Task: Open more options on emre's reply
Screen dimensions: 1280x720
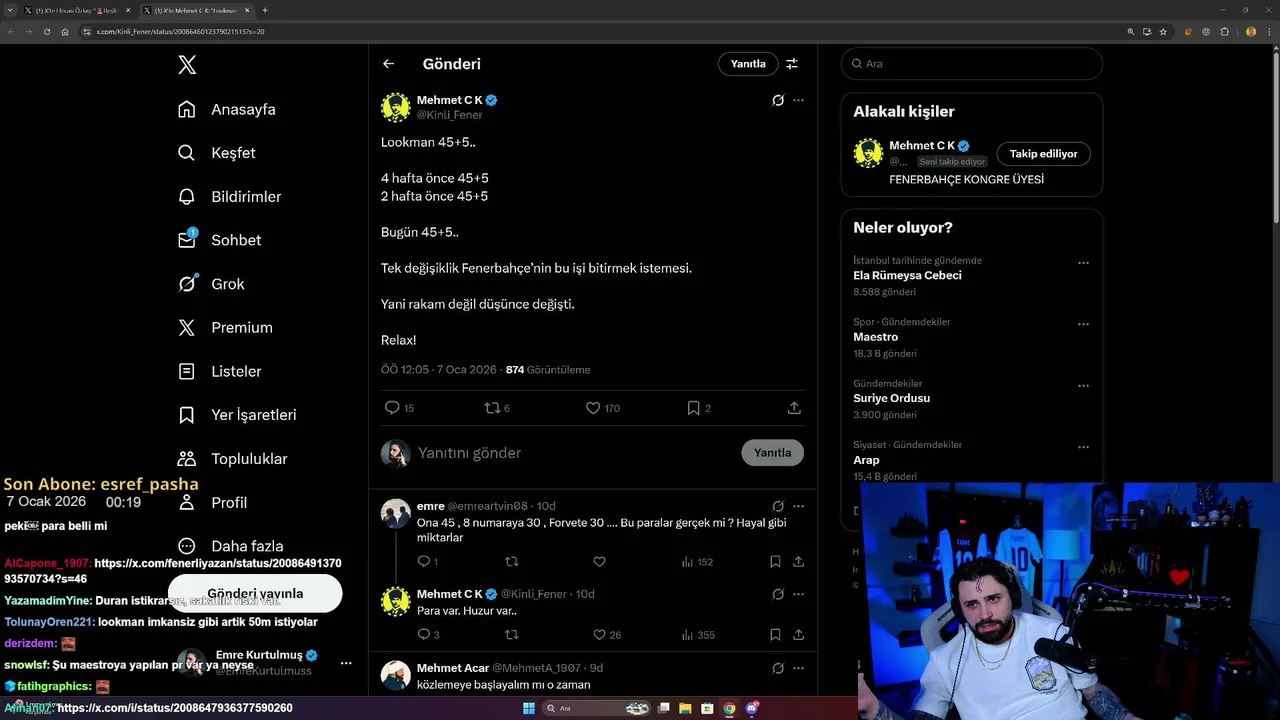Action: (798, 506)
